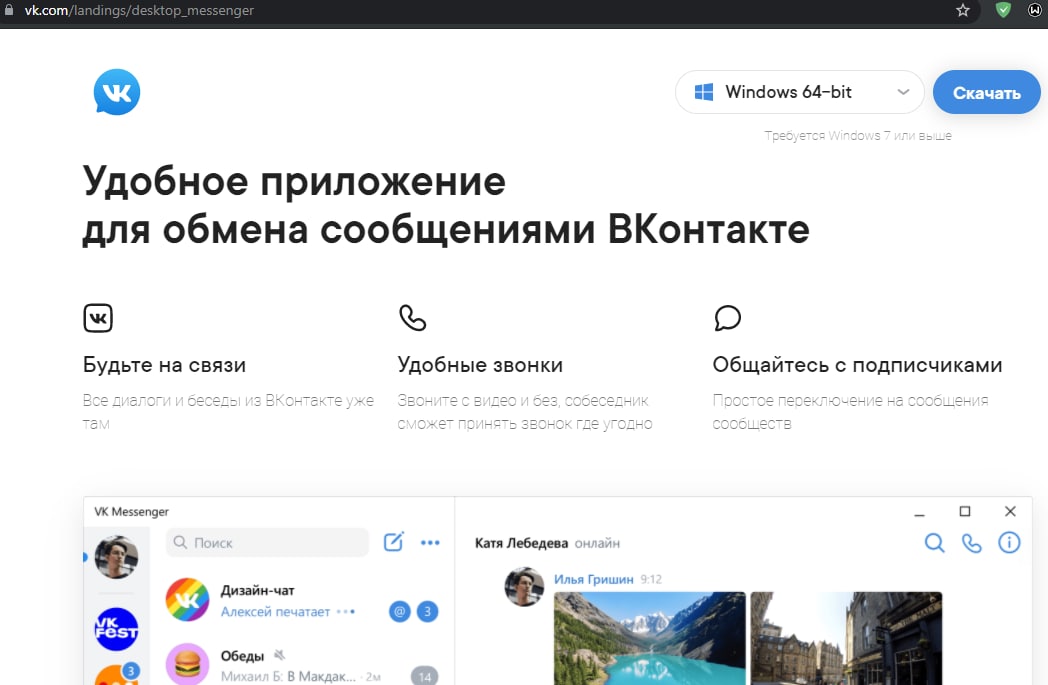Screen dimensions: 1048x685
Task: Click the search magnifier in chat header
Action: tap(934, 543)
